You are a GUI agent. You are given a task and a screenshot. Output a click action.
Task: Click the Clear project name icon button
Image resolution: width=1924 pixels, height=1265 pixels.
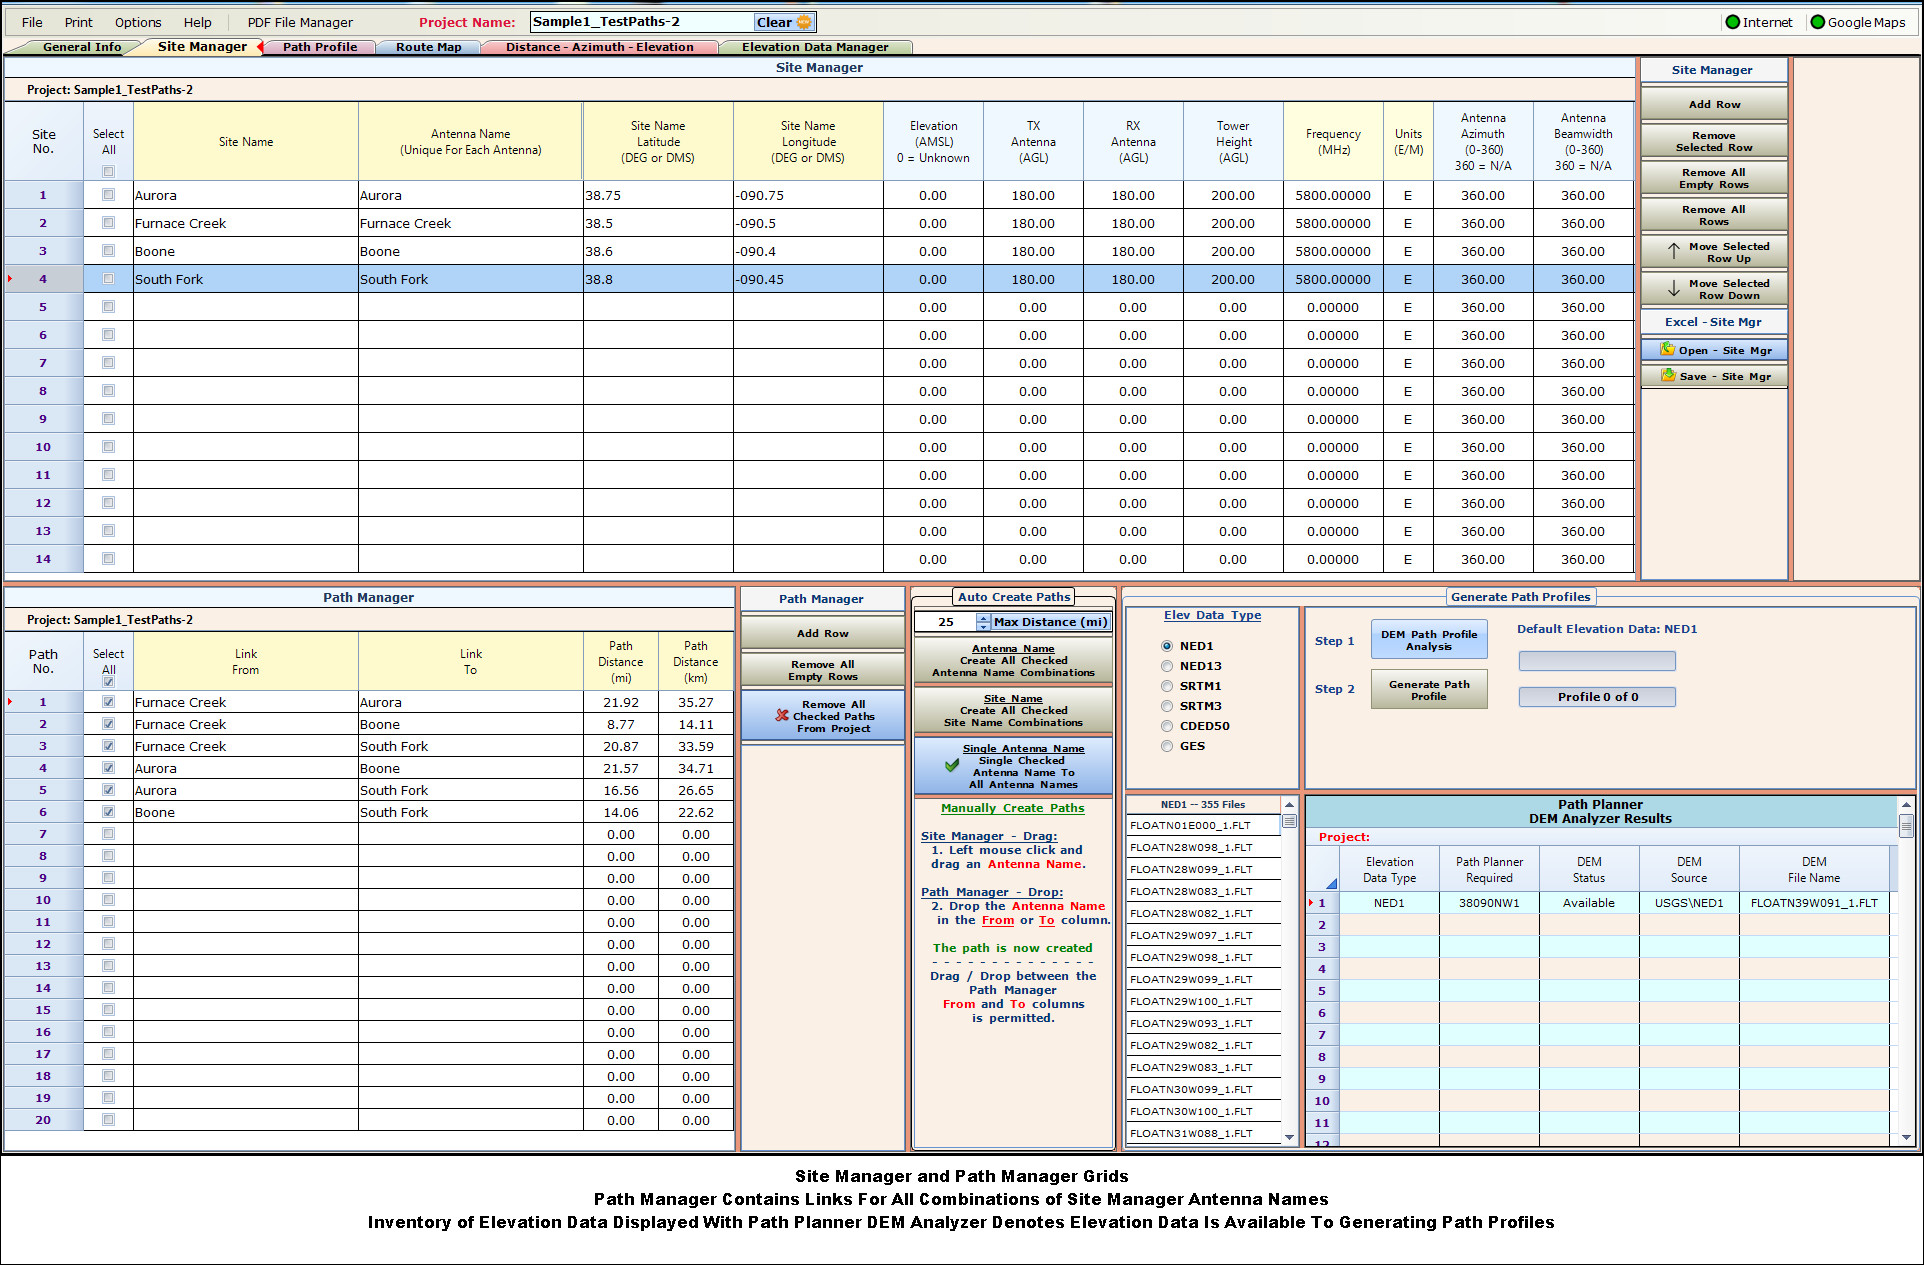click(804, 22)
